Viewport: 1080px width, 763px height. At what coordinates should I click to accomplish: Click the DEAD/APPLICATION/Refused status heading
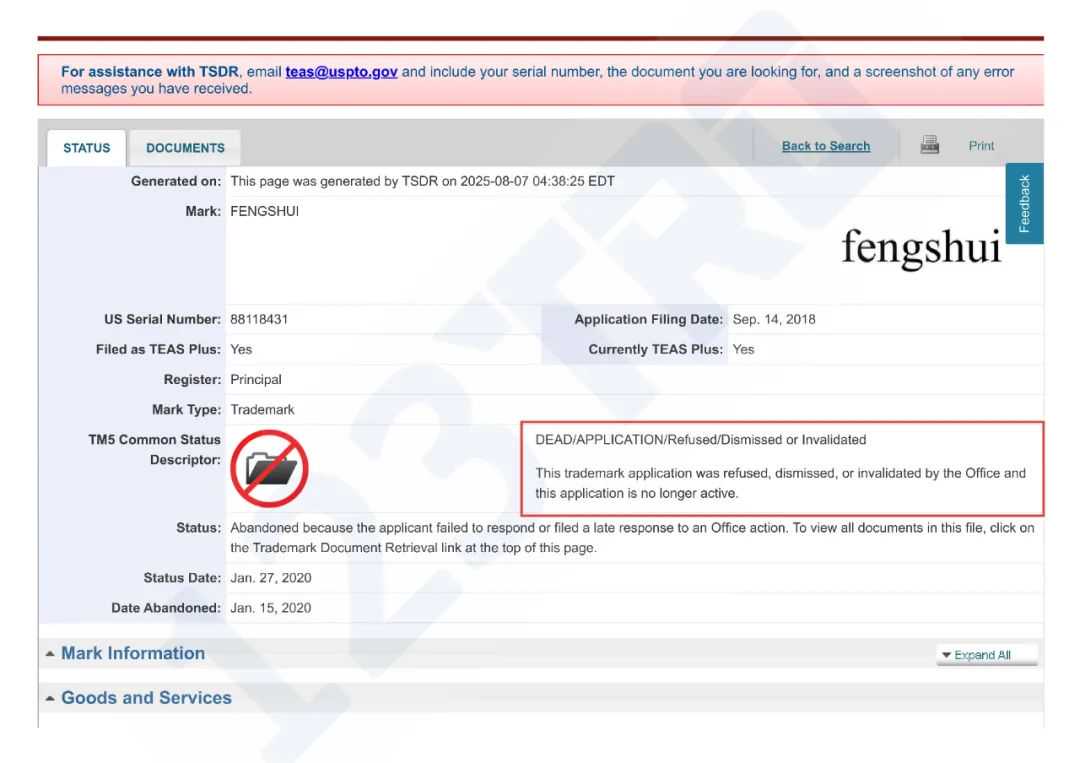[x=700, y=439]
